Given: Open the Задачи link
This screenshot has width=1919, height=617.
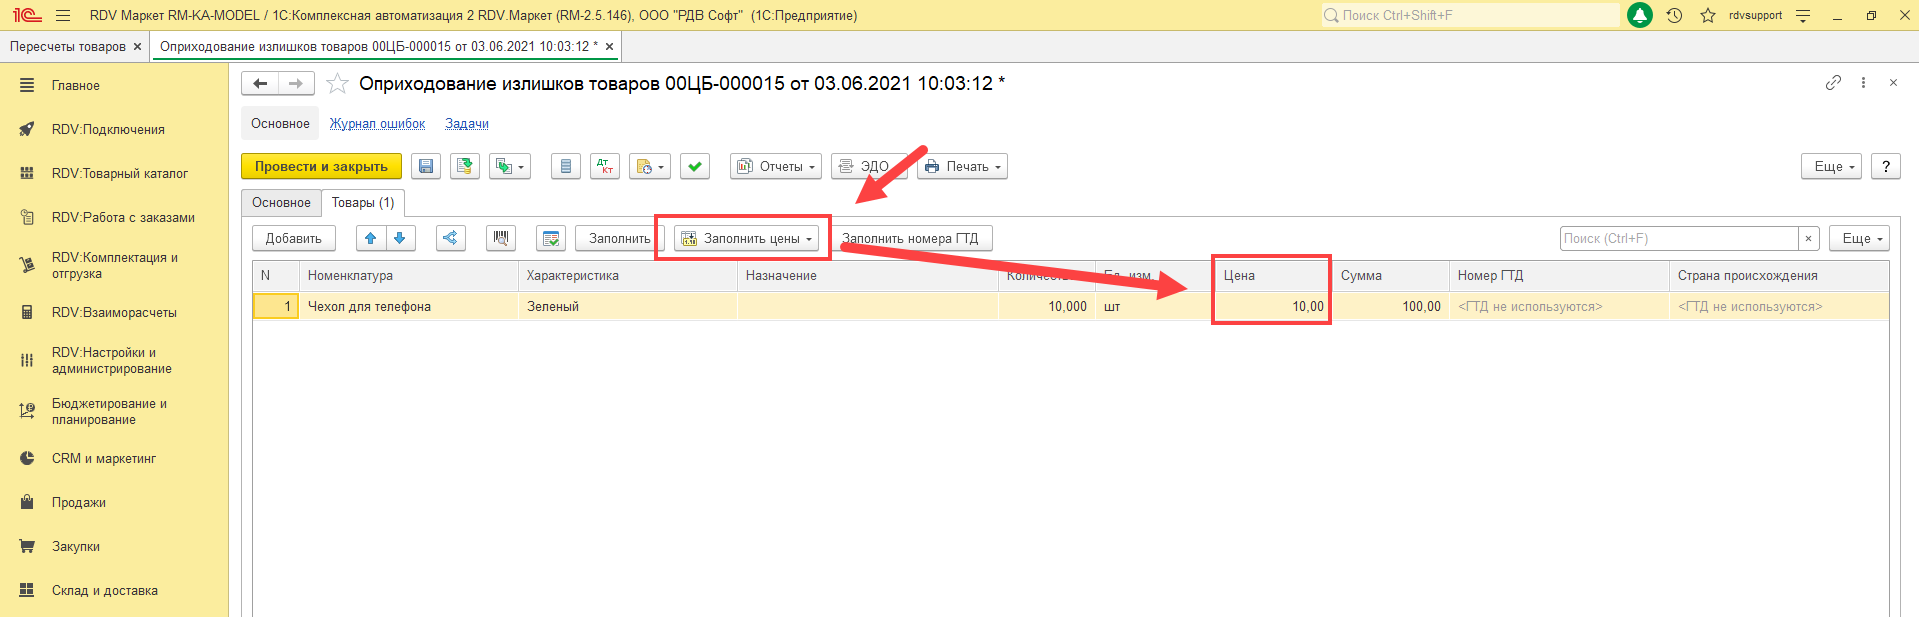Looking at the screenshot, I should tap(467, 124).
